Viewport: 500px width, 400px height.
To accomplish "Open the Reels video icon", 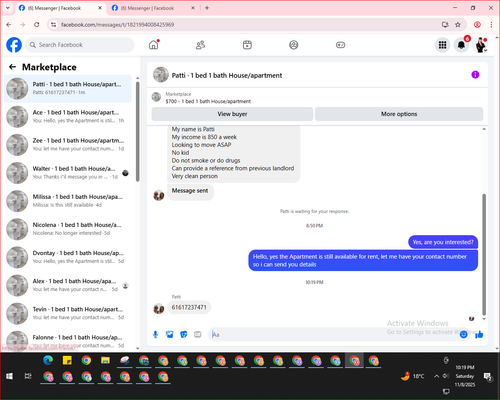I will 247,45.
